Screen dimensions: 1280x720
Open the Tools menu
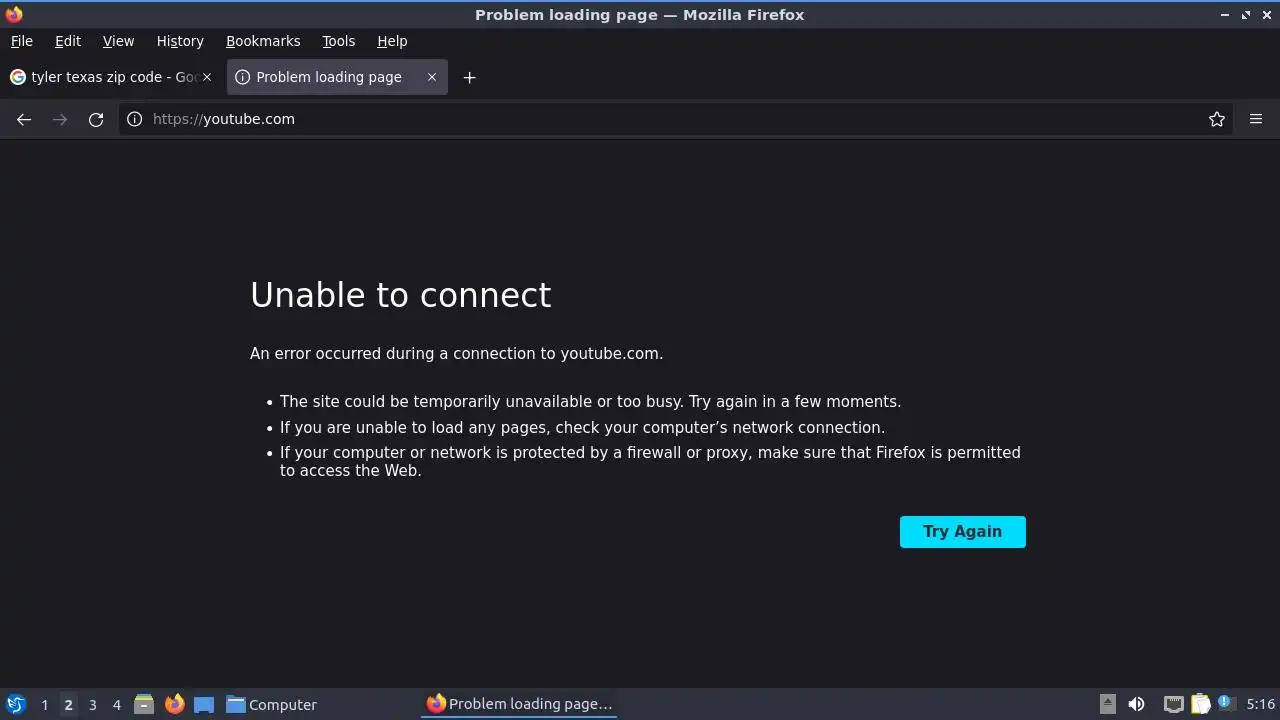(338, 41)
